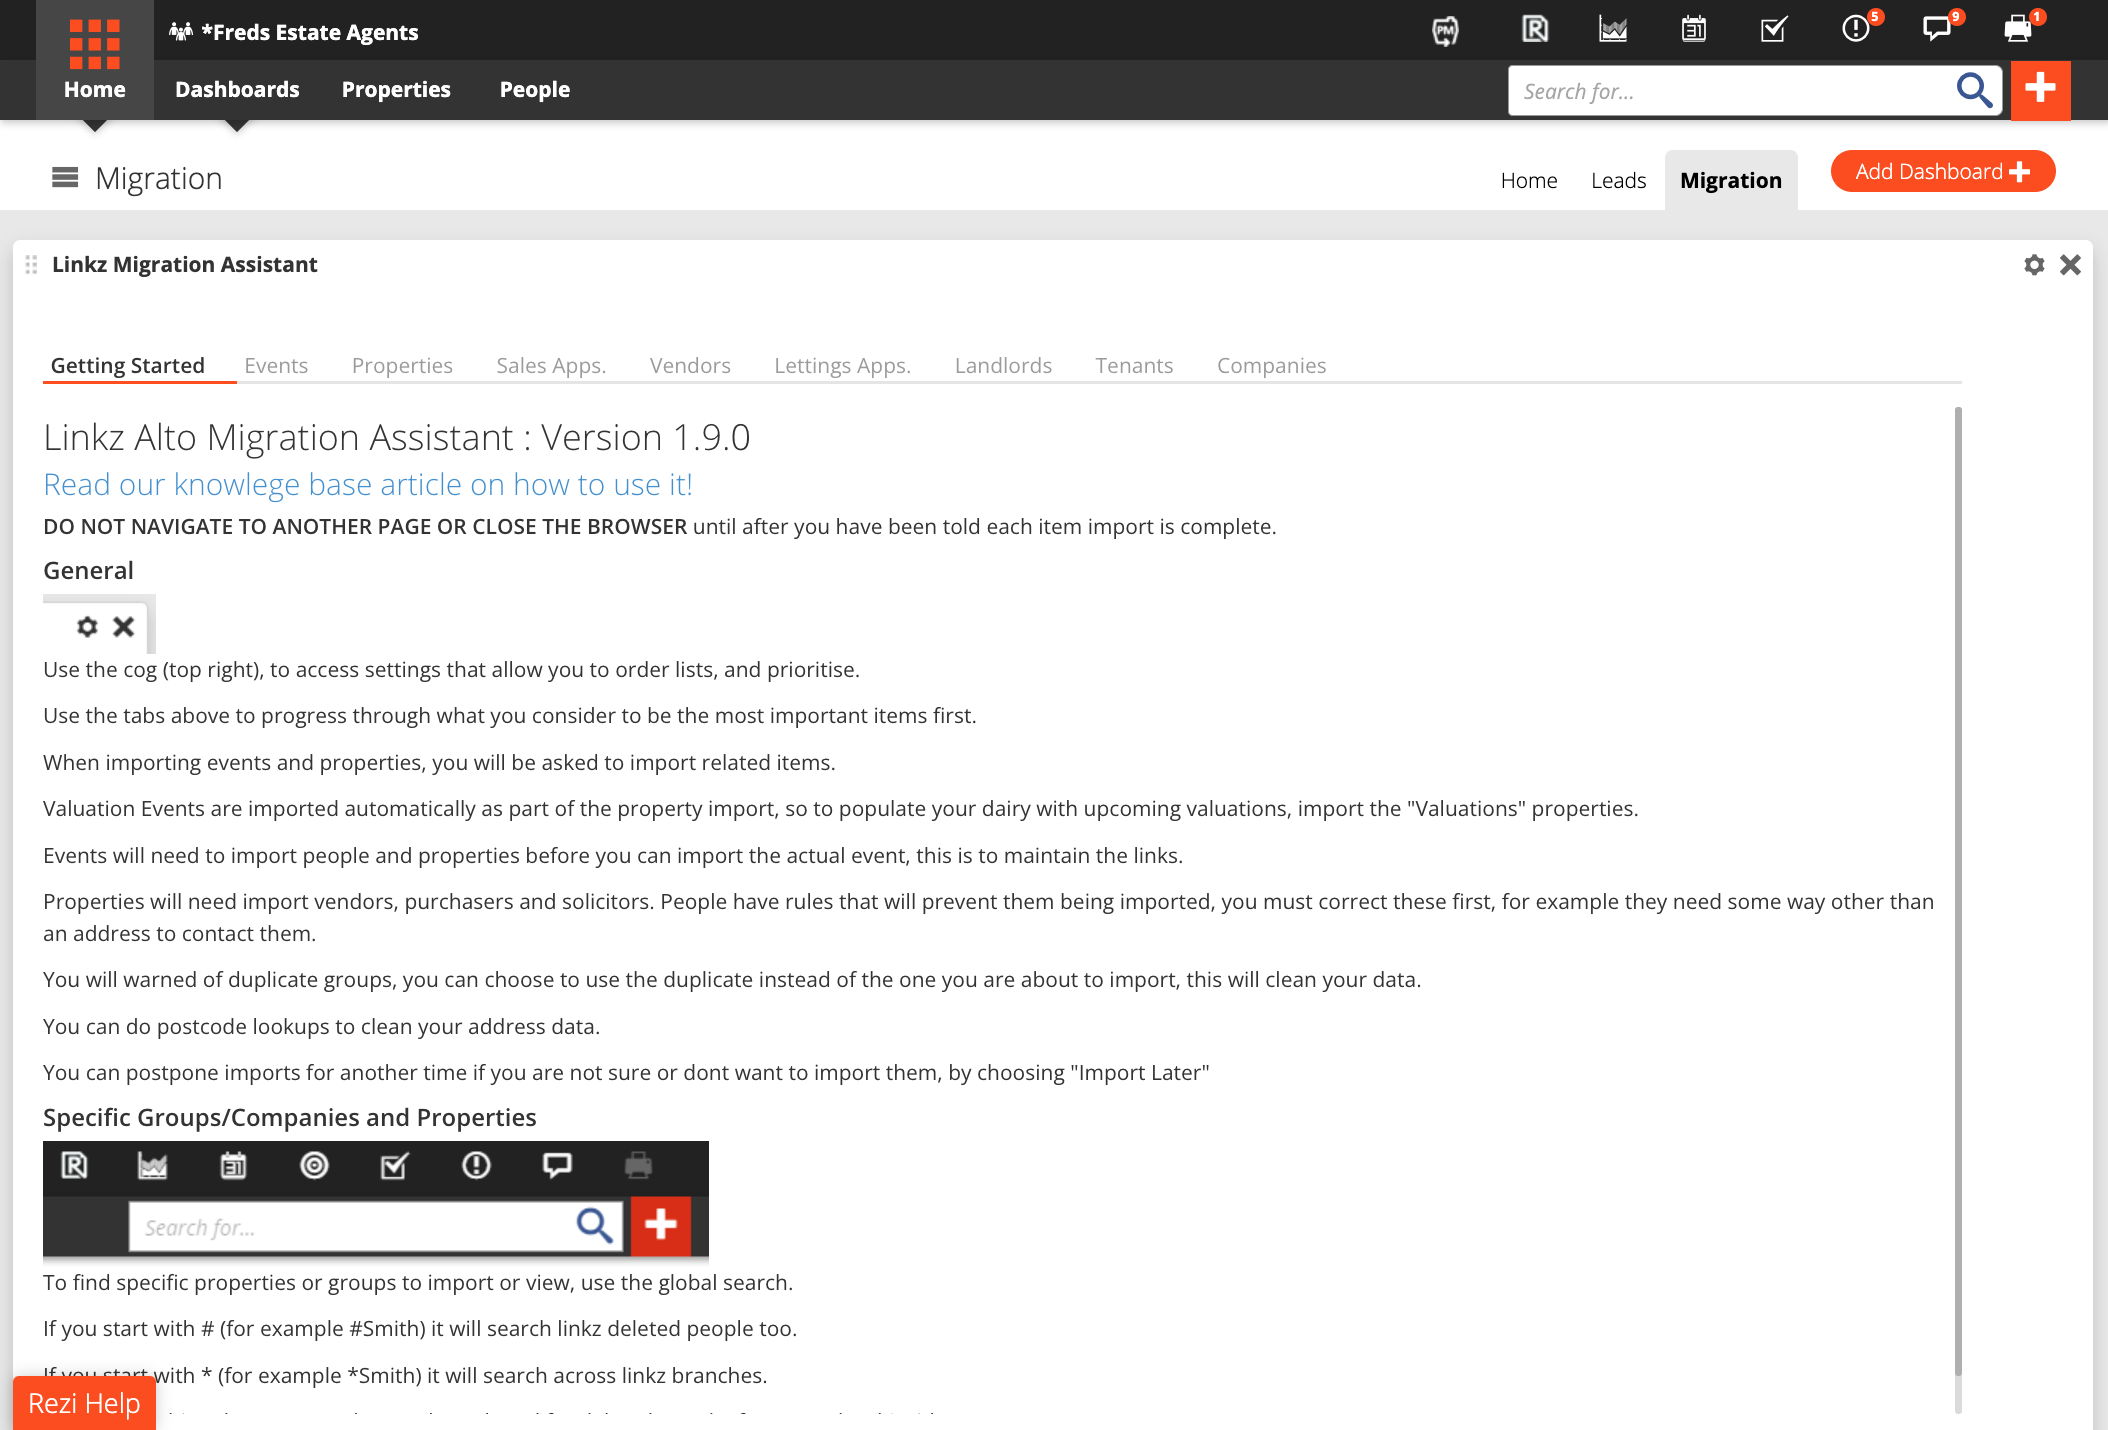The width and height of the screenshot is (2108, 1430).
Task: Switch to the Leads dashboard tab
Action: [1618, 180]
